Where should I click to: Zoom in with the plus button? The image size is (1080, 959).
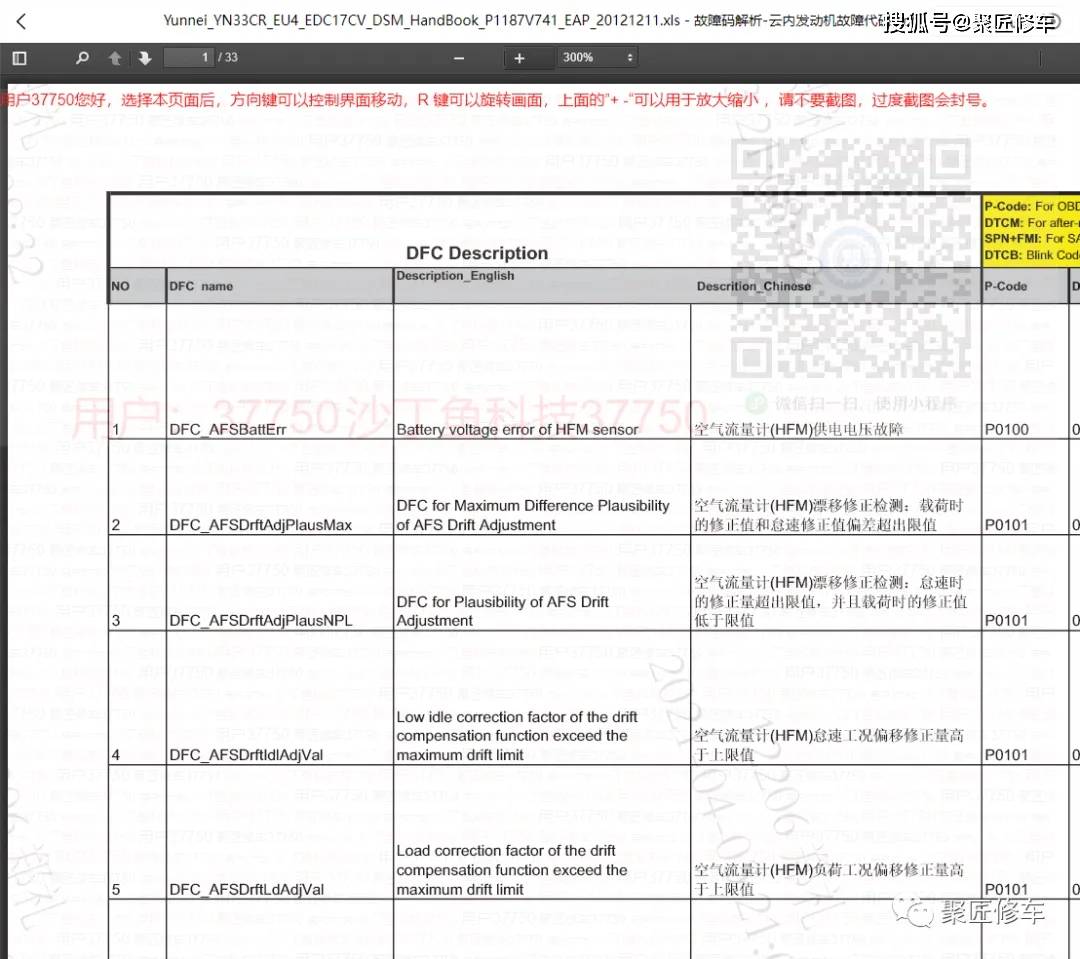[519, 58]
